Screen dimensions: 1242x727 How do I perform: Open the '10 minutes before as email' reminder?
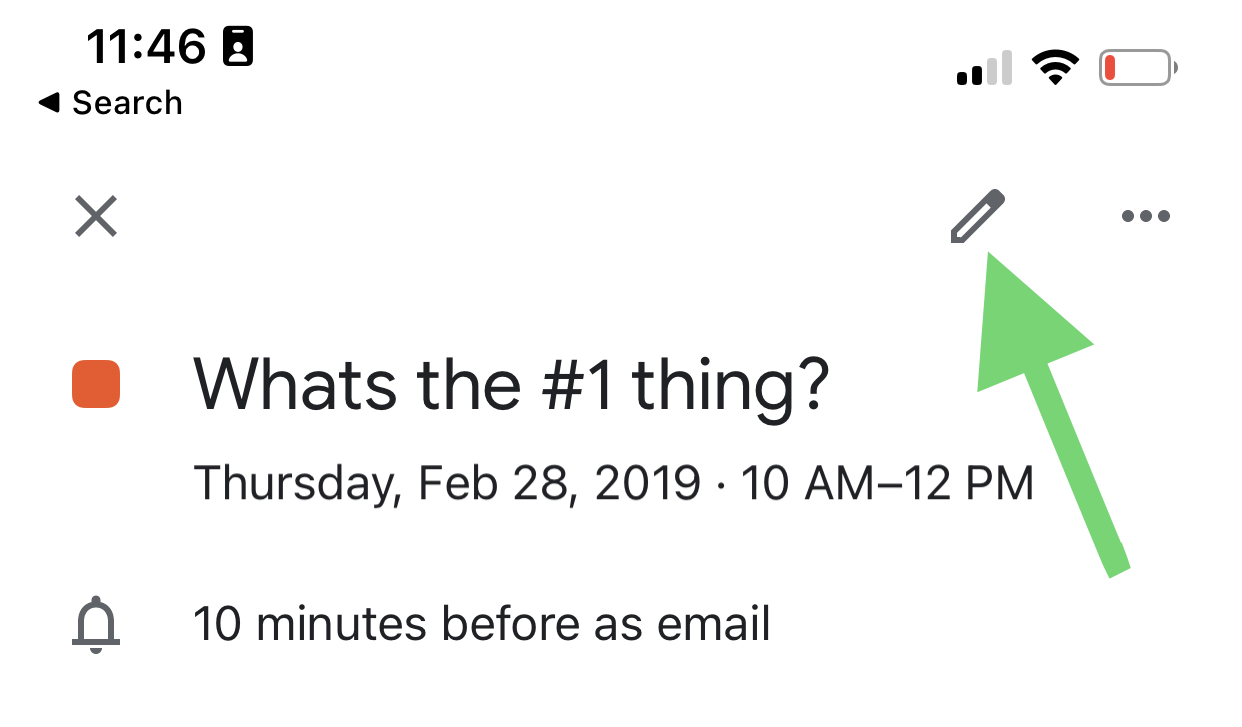pyautogui.click(x=482, y=624)
